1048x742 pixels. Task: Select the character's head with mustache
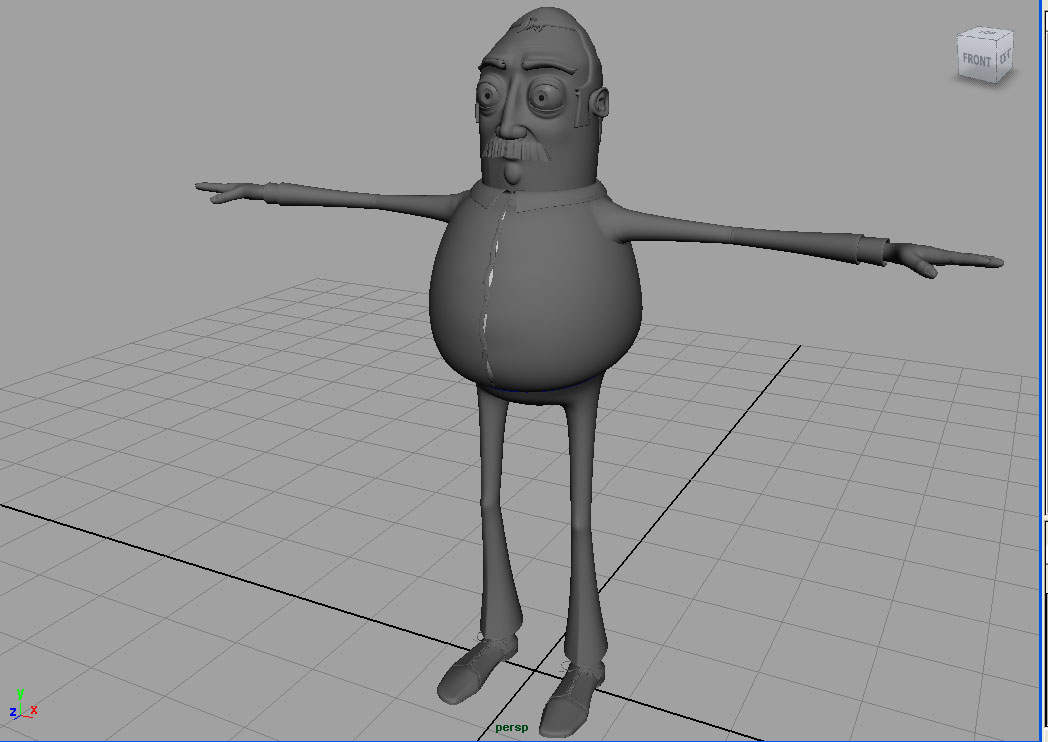click(x=541, y=100)
